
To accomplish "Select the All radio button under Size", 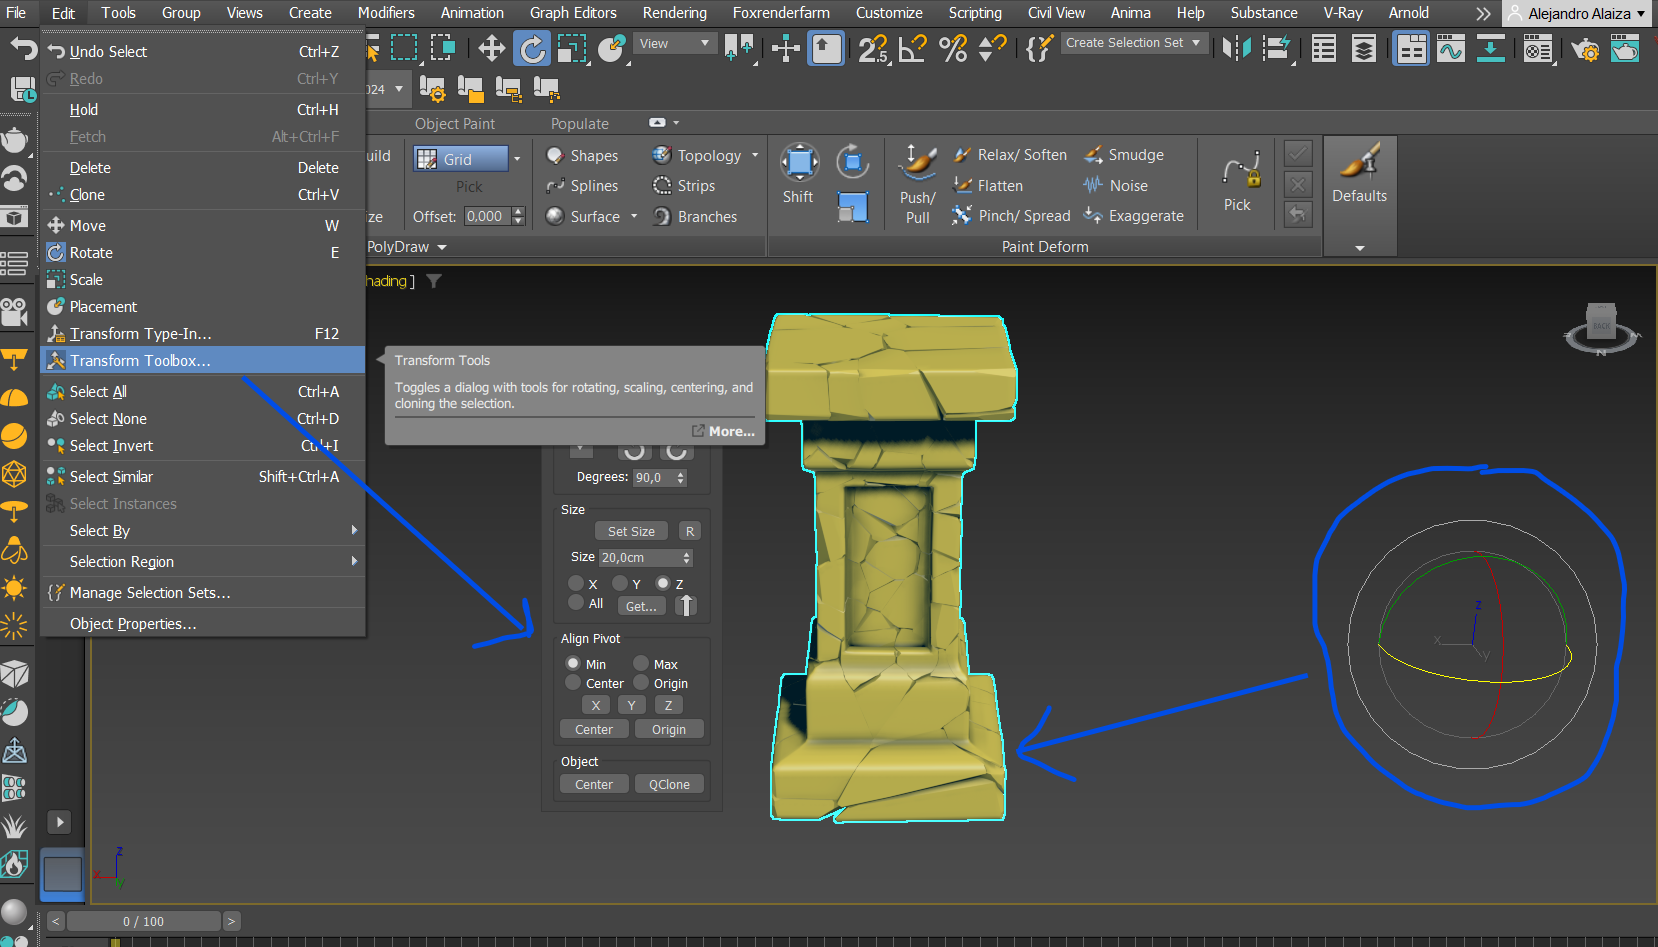I will click(x=576, y=602).
